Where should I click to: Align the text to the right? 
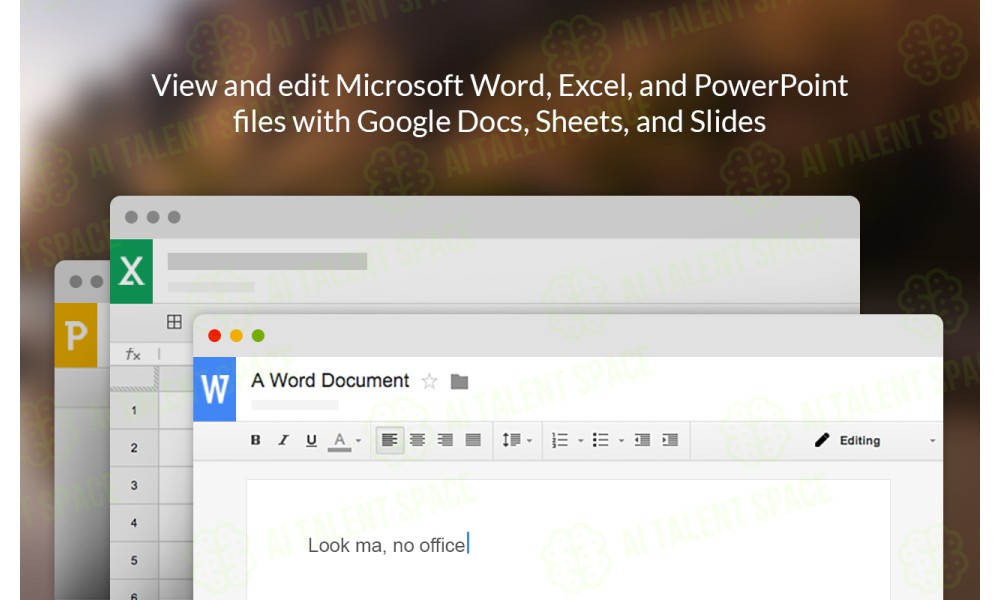tap(445, 440)
